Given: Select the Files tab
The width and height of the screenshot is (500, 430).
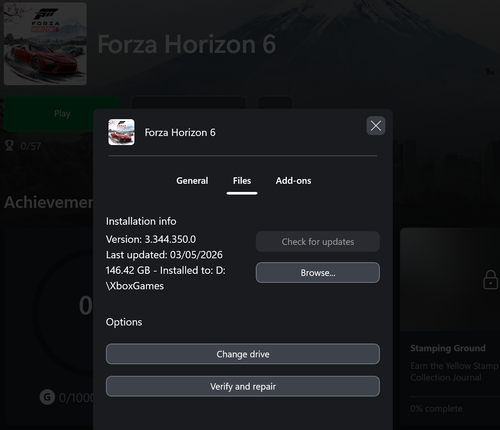Looking at the screenshot, I should [242, 181].
